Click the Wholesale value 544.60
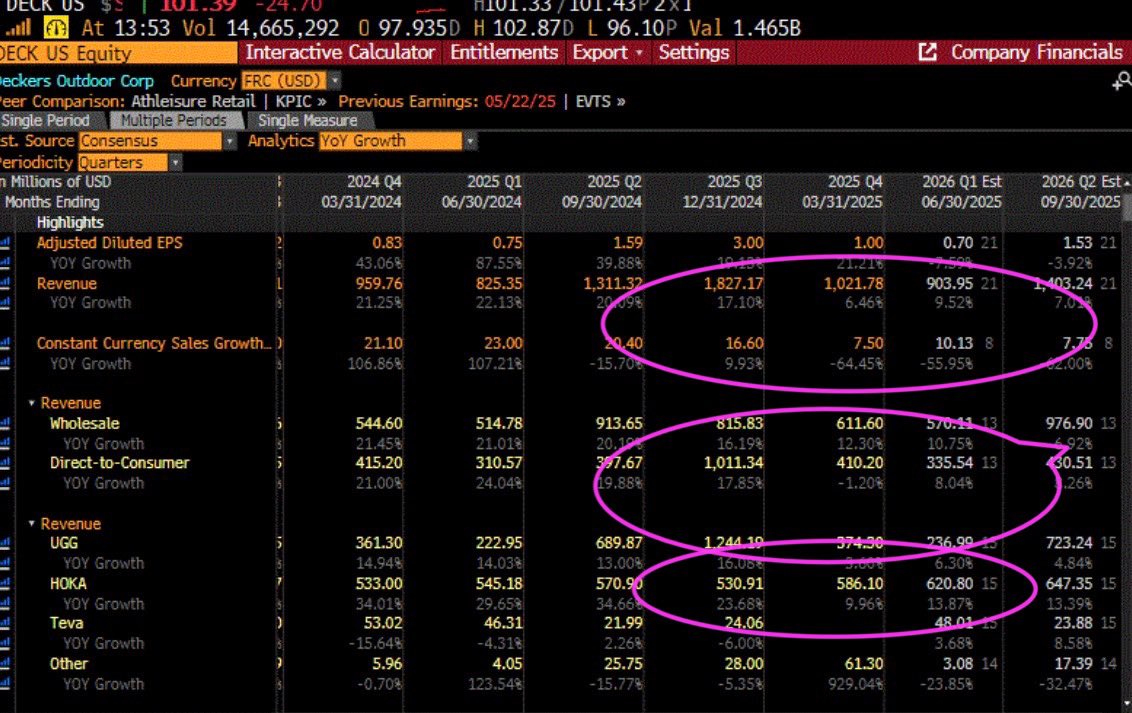Viewport: 1132px width, 713px height. click(378, 424)
